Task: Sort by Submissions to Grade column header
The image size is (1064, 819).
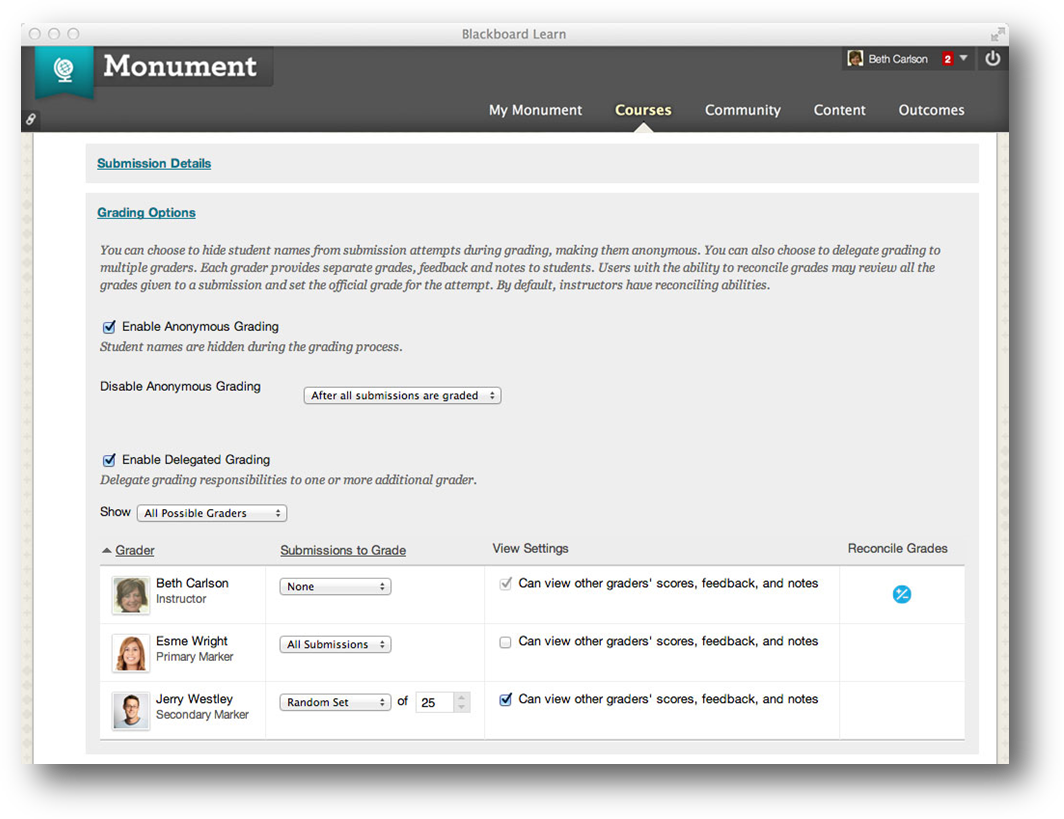Action: 343,550
